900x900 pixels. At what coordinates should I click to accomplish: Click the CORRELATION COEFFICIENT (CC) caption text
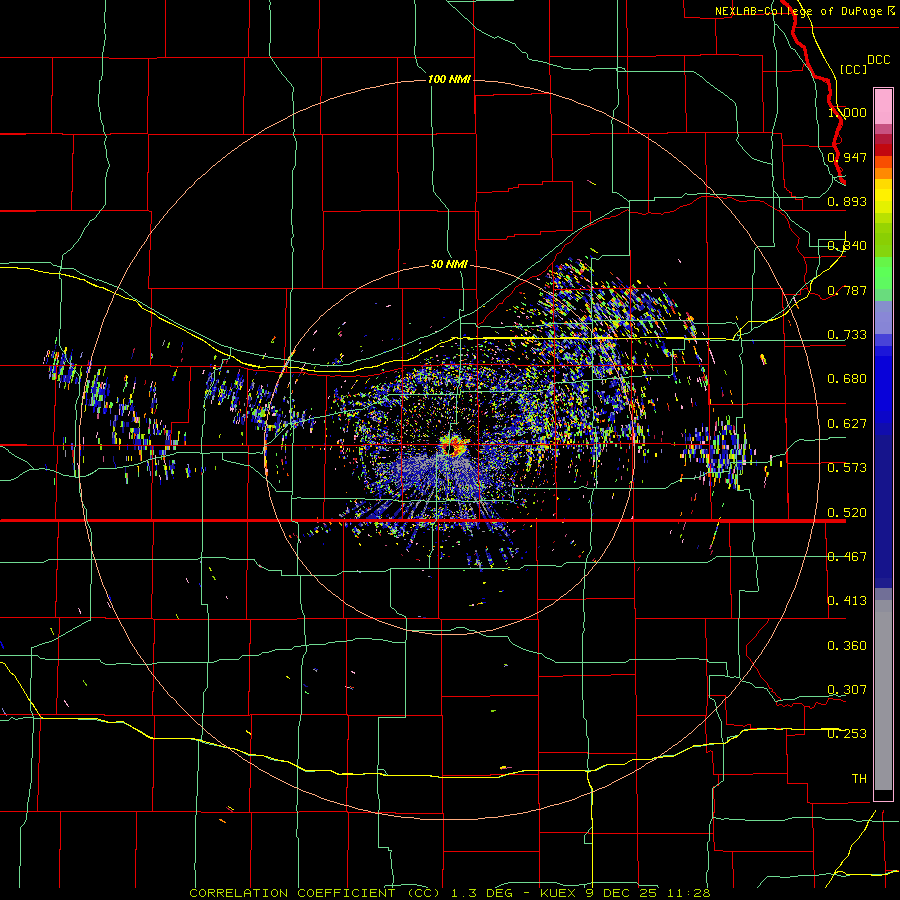[315, 893]
